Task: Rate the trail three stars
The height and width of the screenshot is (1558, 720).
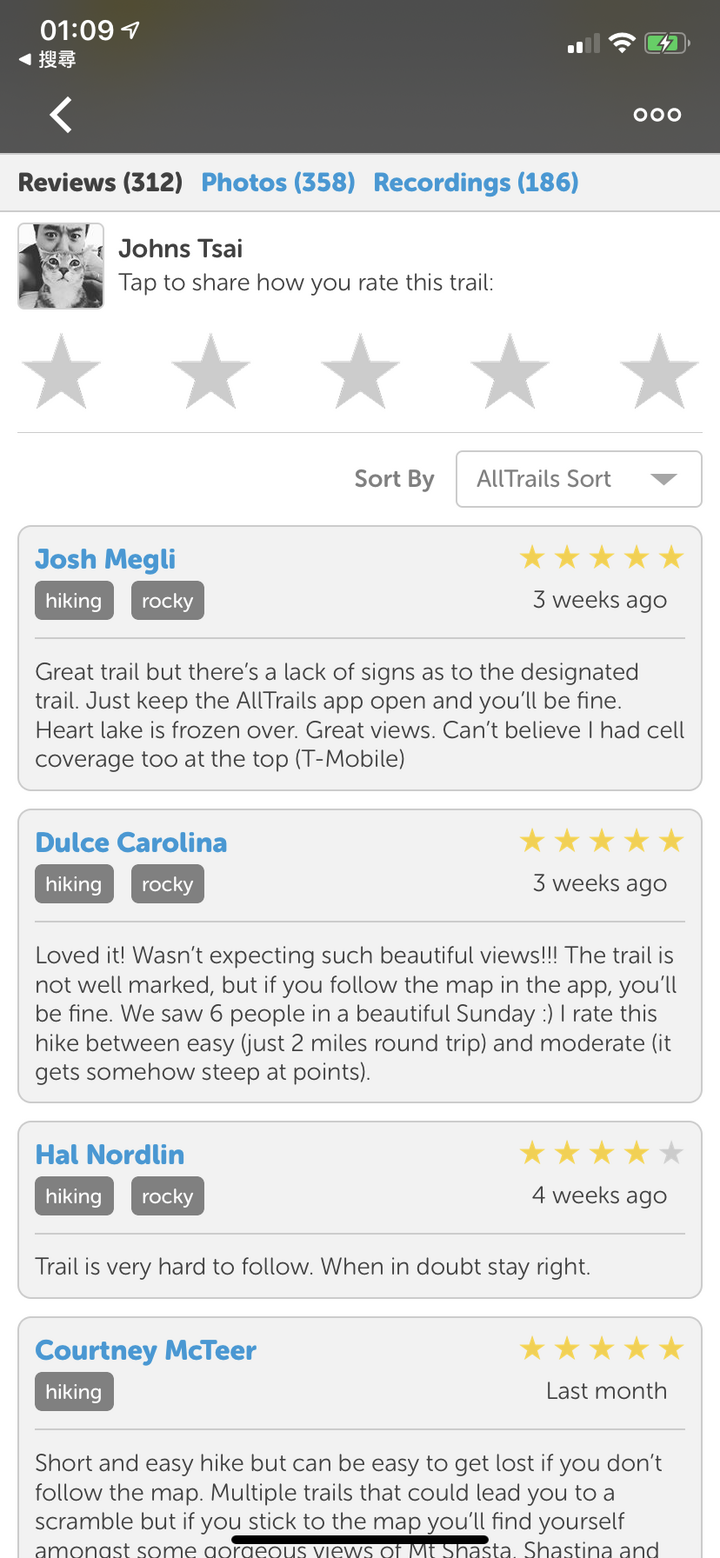Action: coord(360,372)
